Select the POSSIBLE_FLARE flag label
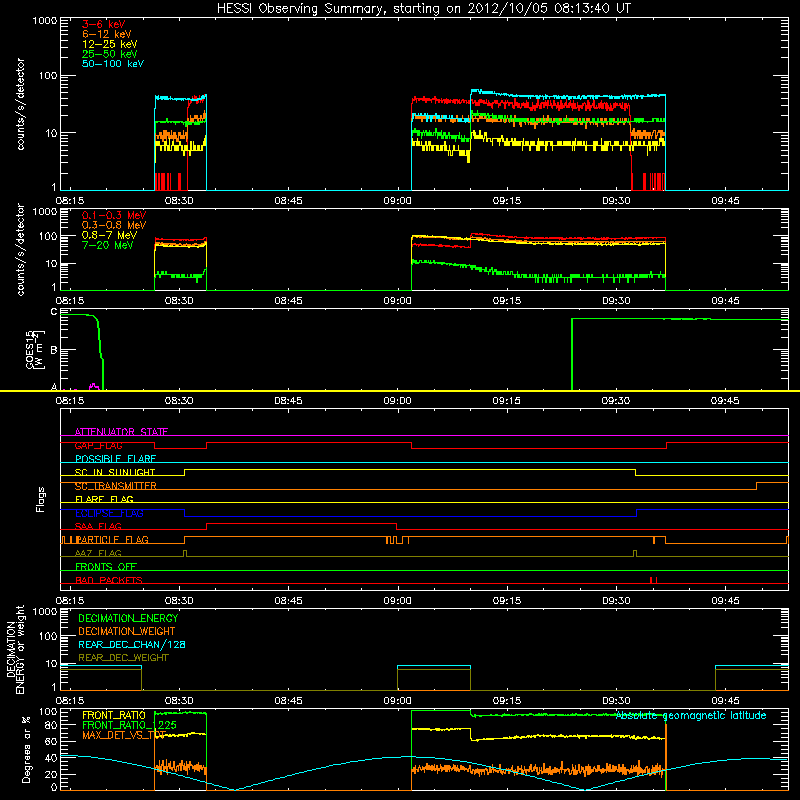The height and width of the screenshot is (800, 800). coord(115,459)
